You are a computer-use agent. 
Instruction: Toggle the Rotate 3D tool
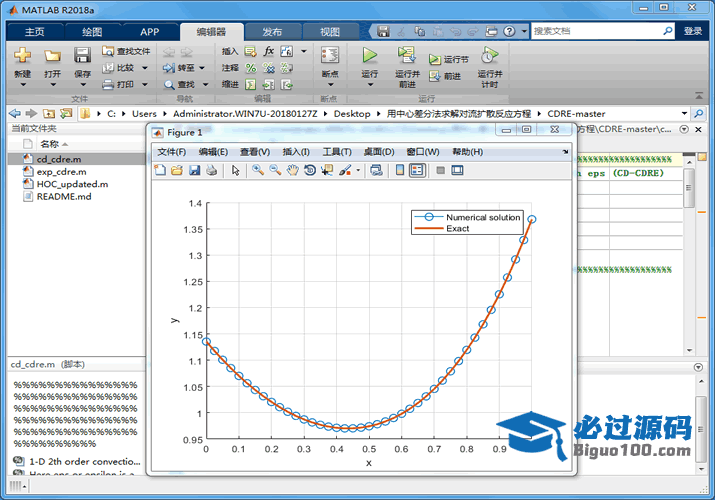pos(310,170)
